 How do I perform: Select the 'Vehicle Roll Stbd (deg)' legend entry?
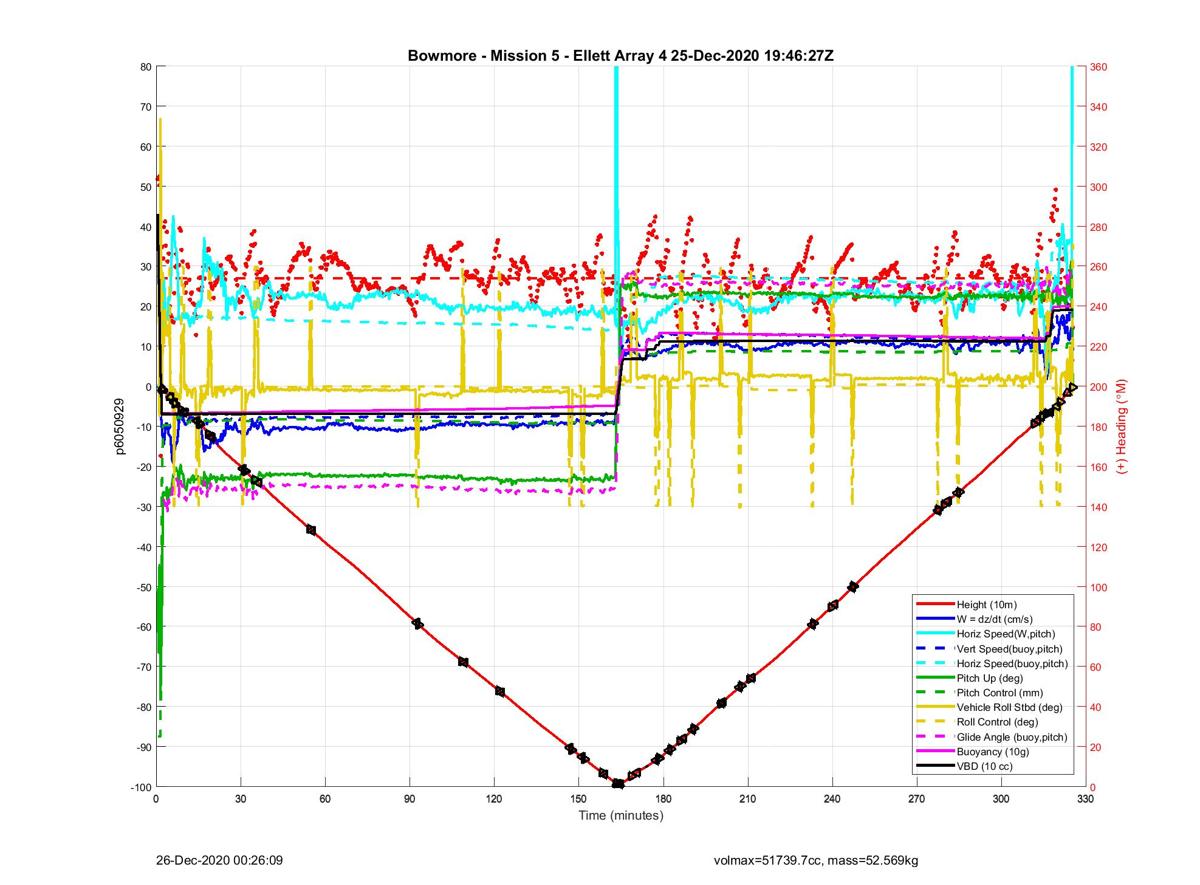(1009, 707)
